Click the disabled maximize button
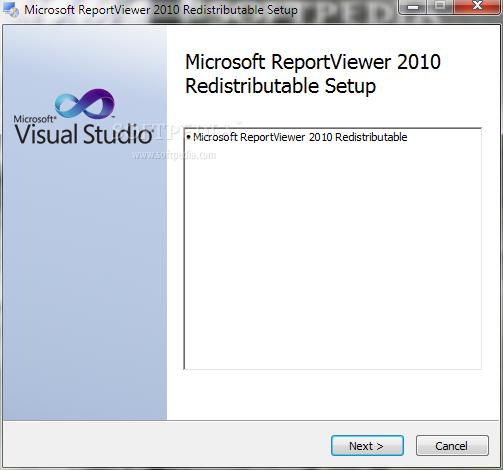The width and height of the screenshot is (503, 470). 440,6
